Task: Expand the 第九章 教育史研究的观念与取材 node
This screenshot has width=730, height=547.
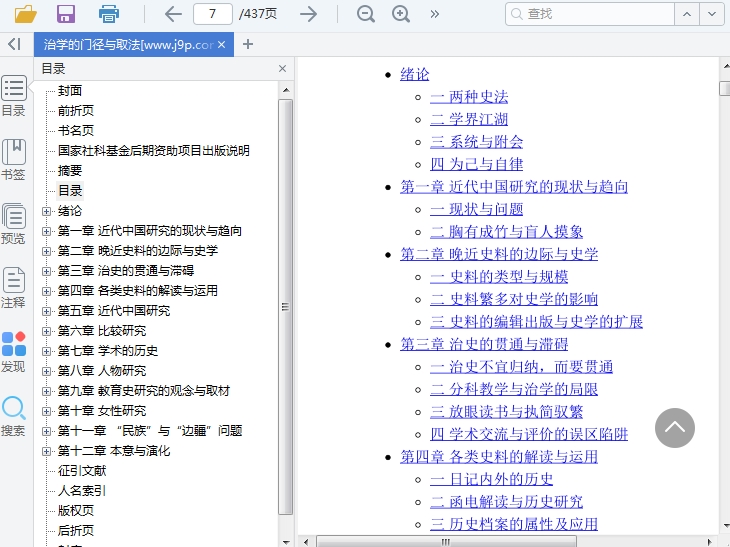Action: click(x=46, y=391)
